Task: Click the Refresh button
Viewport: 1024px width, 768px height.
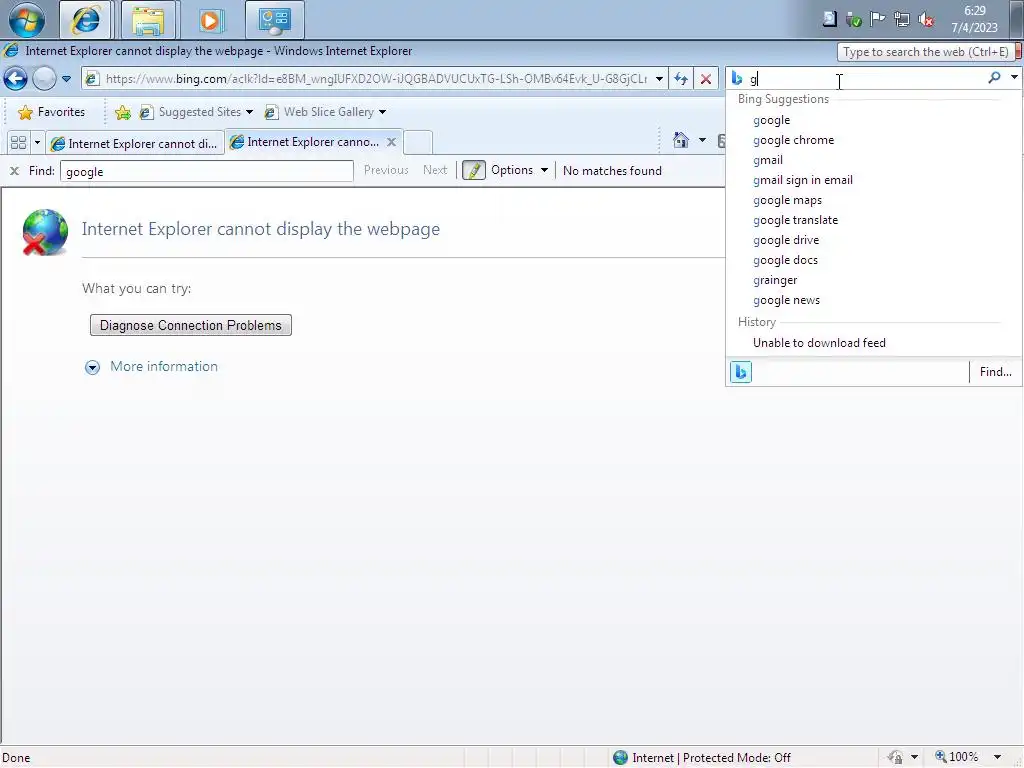Action: point(681,79)
